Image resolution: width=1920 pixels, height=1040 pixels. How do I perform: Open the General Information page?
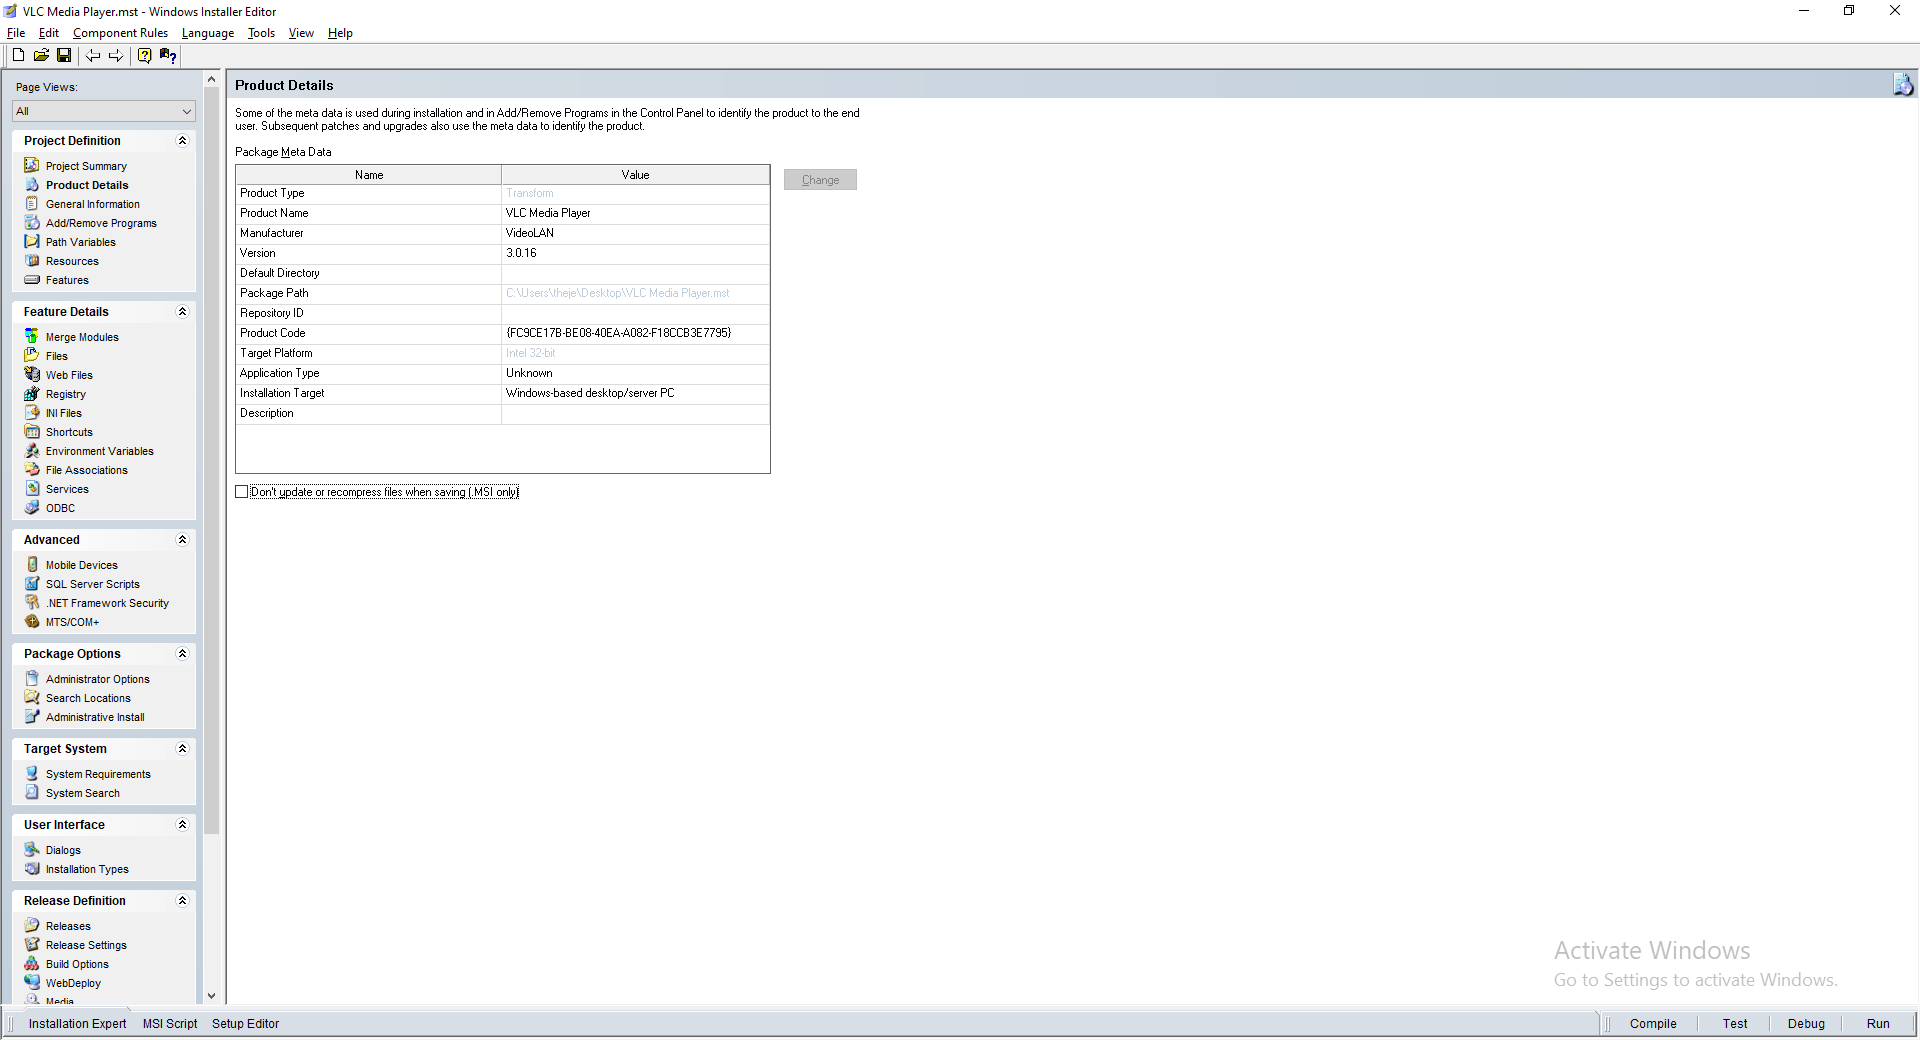92,204
